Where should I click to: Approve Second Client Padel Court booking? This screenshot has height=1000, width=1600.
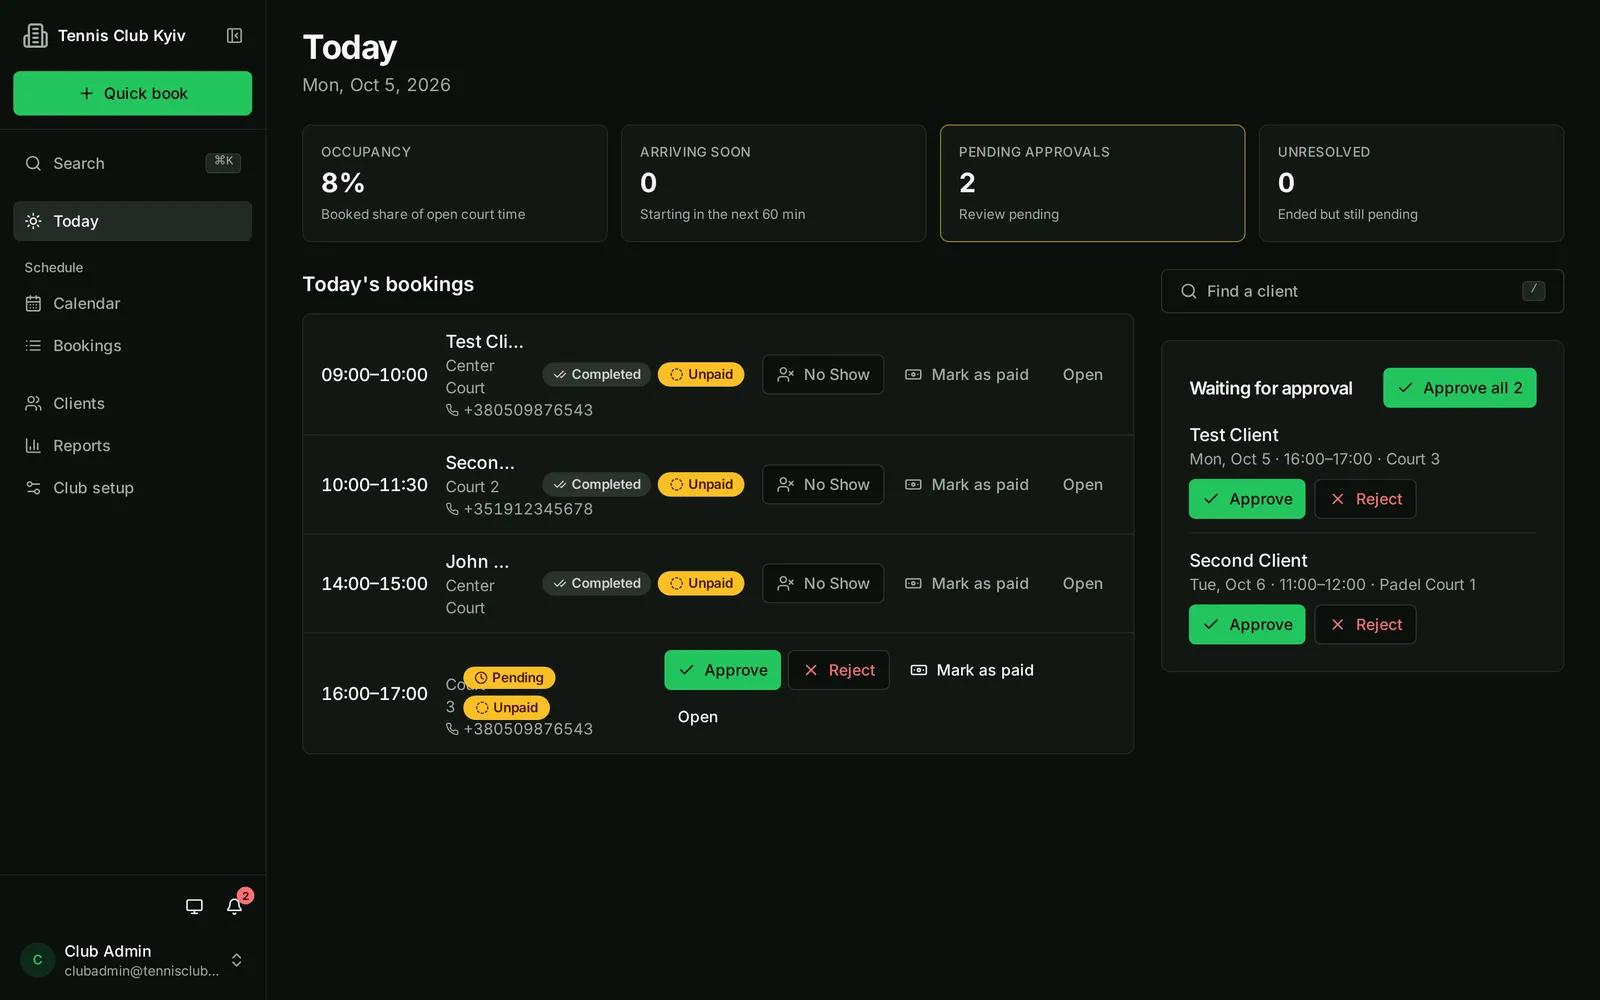1247,624
